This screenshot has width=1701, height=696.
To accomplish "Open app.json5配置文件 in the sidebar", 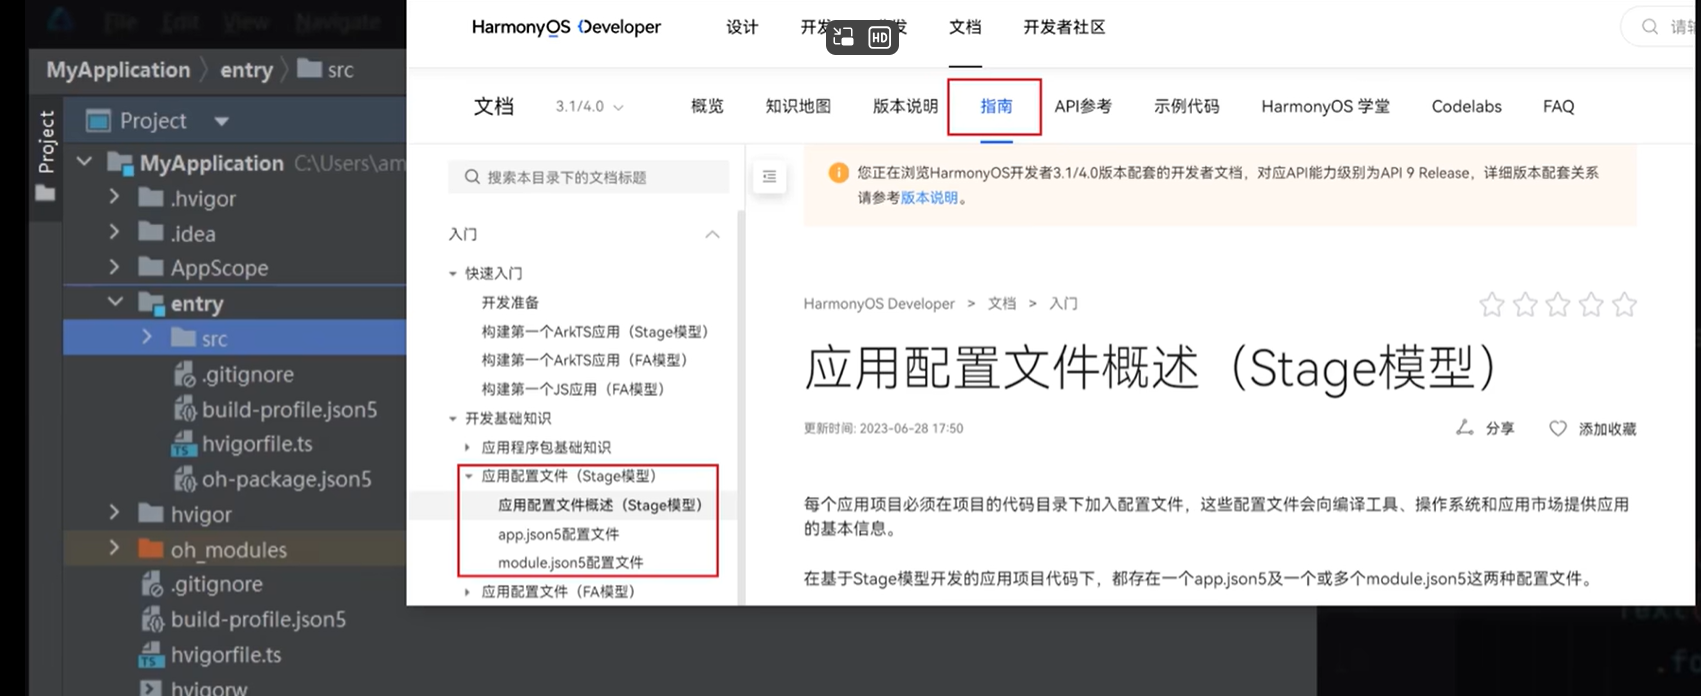I will (x=558, y=534).
